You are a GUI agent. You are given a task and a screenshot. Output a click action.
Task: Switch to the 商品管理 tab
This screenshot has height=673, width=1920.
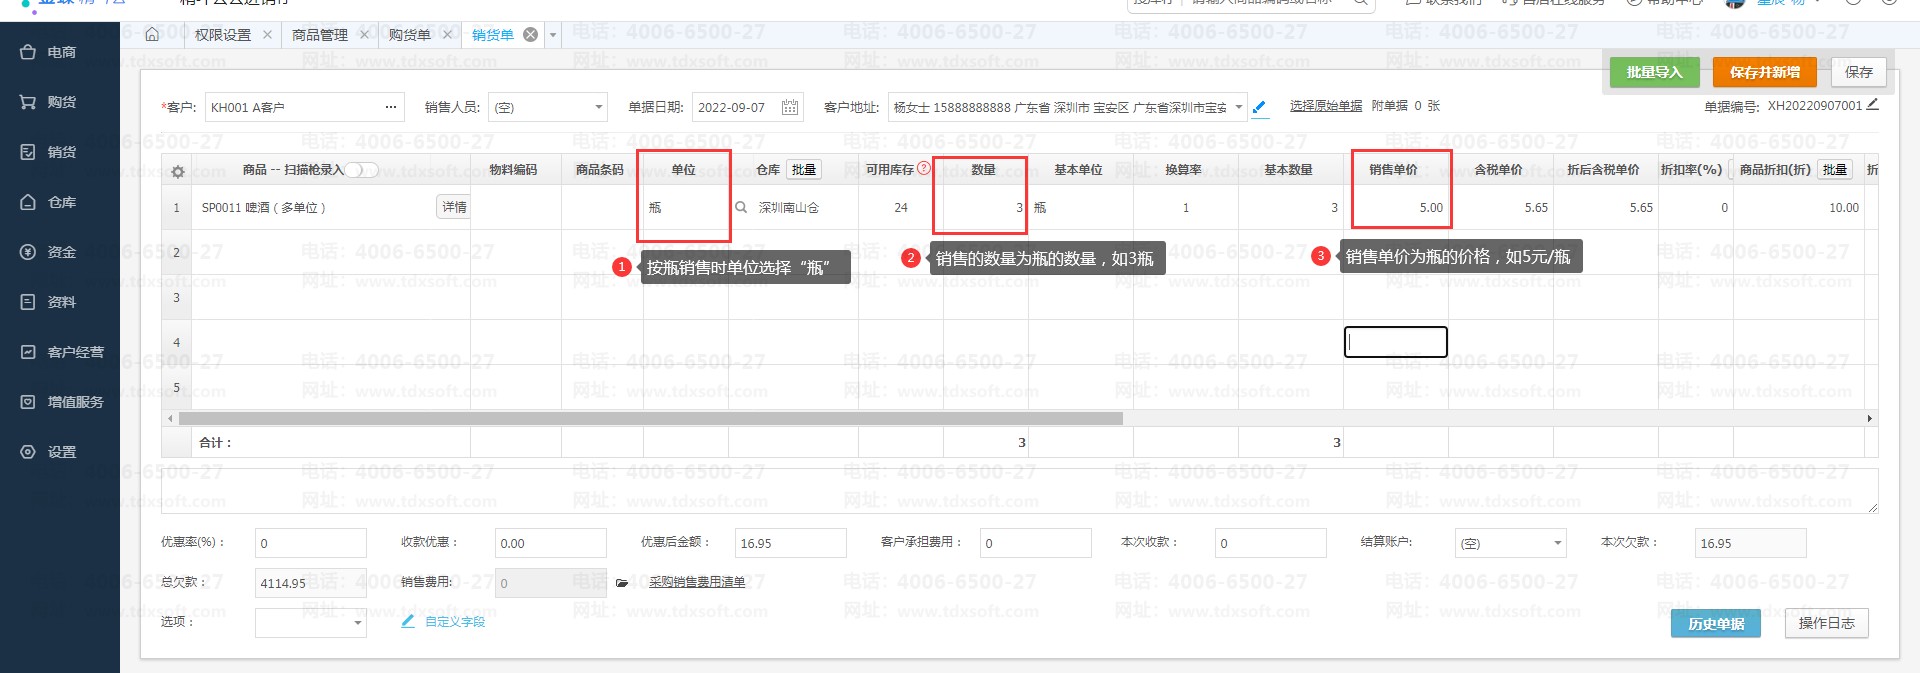click(x=319, y=35)
